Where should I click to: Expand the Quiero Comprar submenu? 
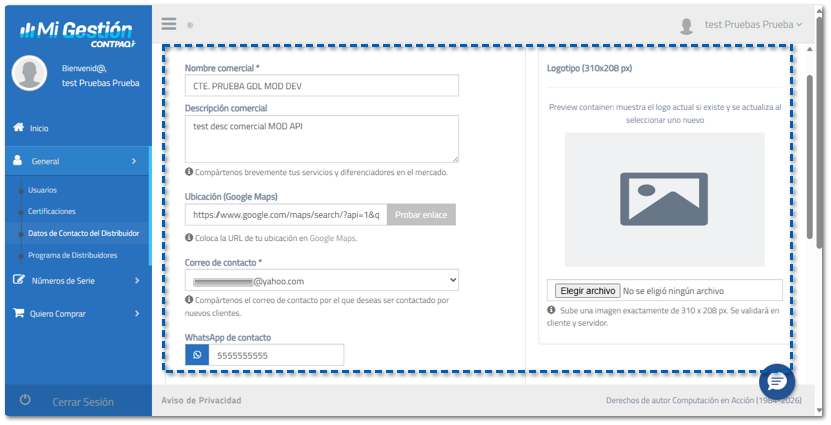[136, 313]
